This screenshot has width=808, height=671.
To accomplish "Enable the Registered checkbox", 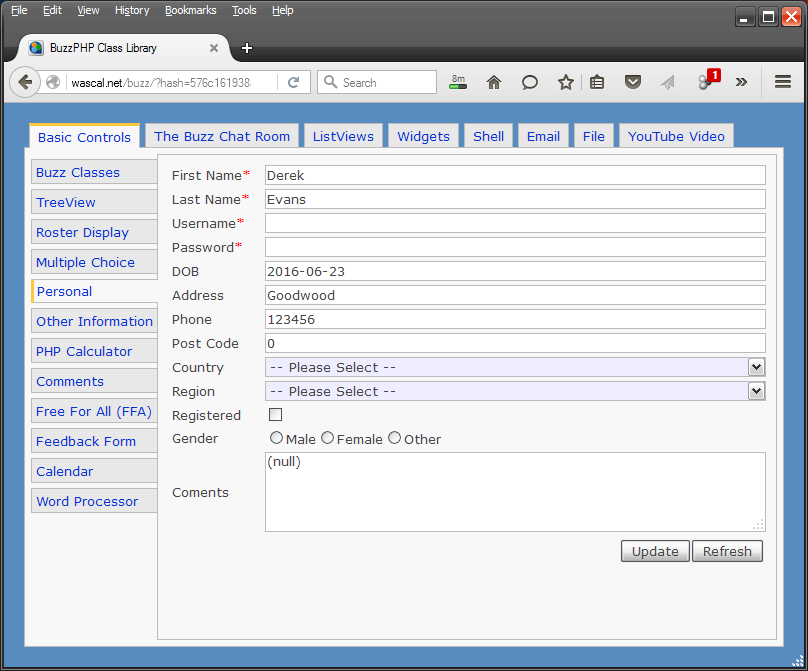I will [x=275, y=414].
